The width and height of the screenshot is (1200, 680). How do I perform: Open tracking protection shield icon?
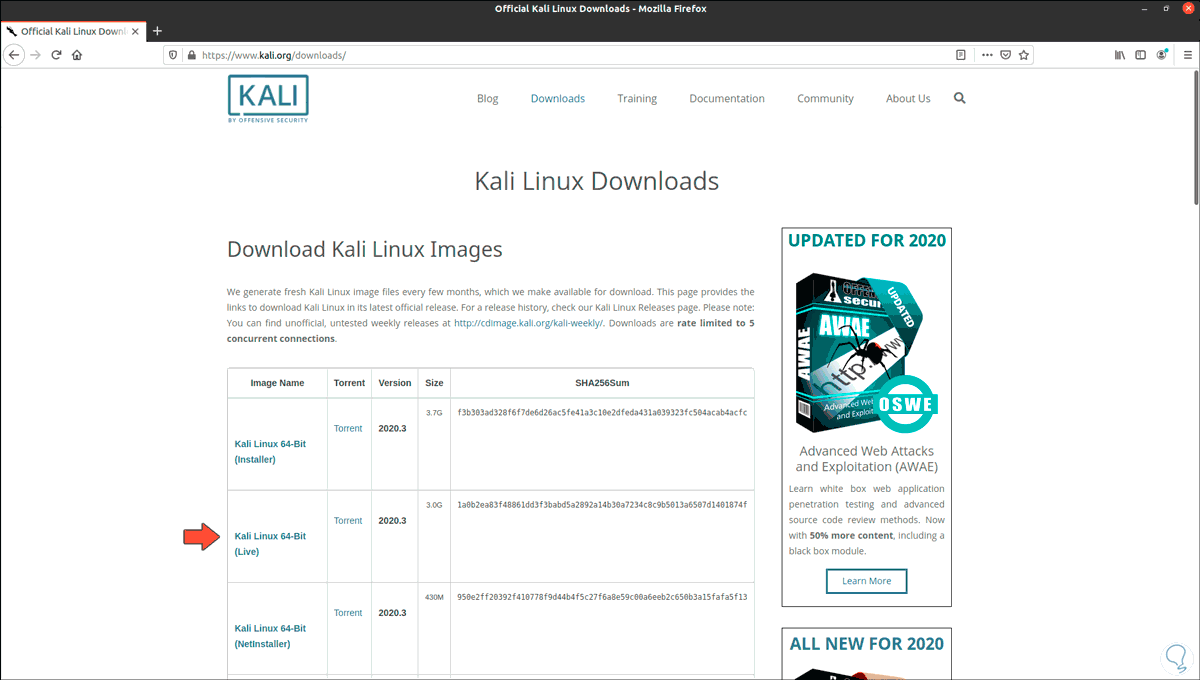pos(173,55)
